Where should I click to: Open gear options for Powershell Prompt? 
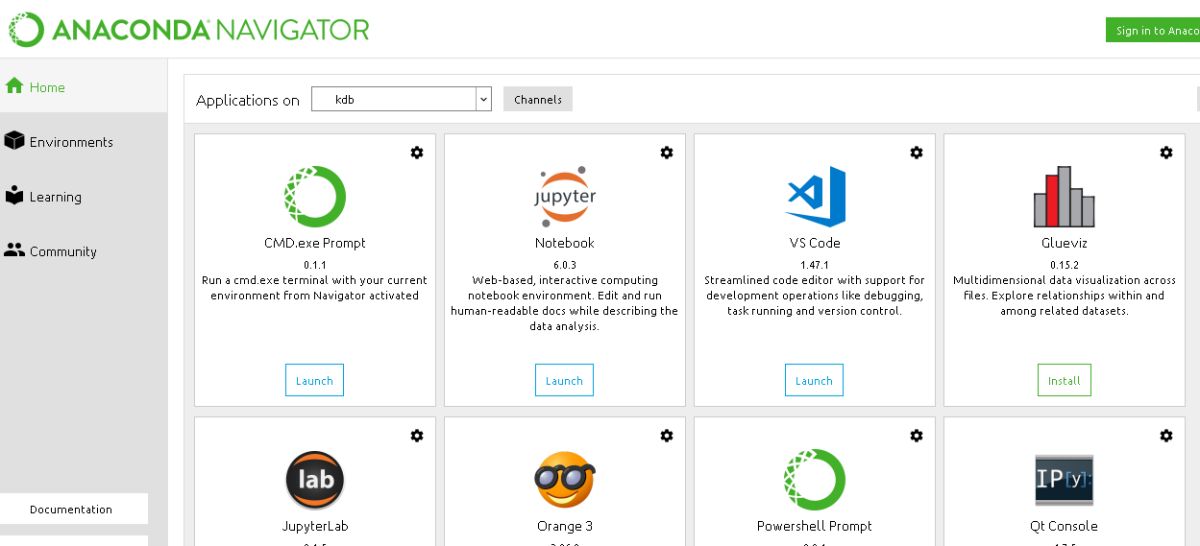click(916, 435)
